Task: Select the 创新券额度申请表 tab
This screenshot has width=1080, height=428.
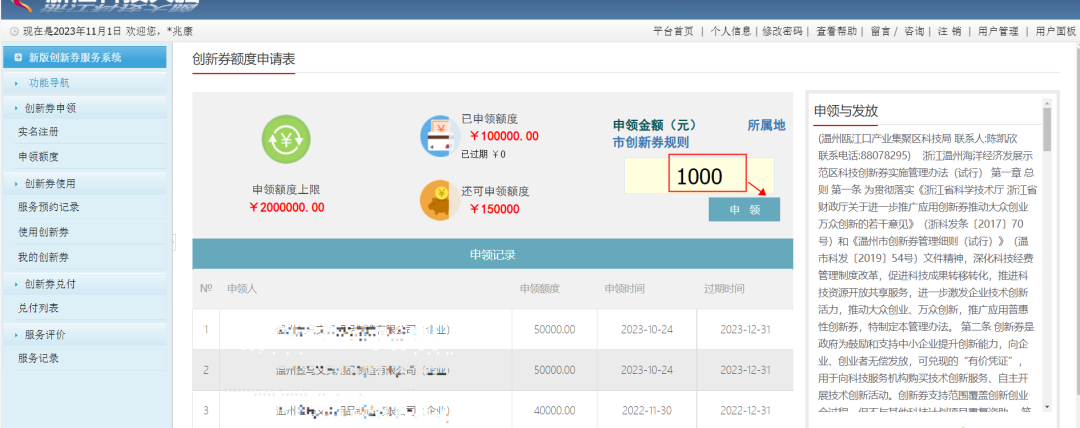Action: point(243,59)
